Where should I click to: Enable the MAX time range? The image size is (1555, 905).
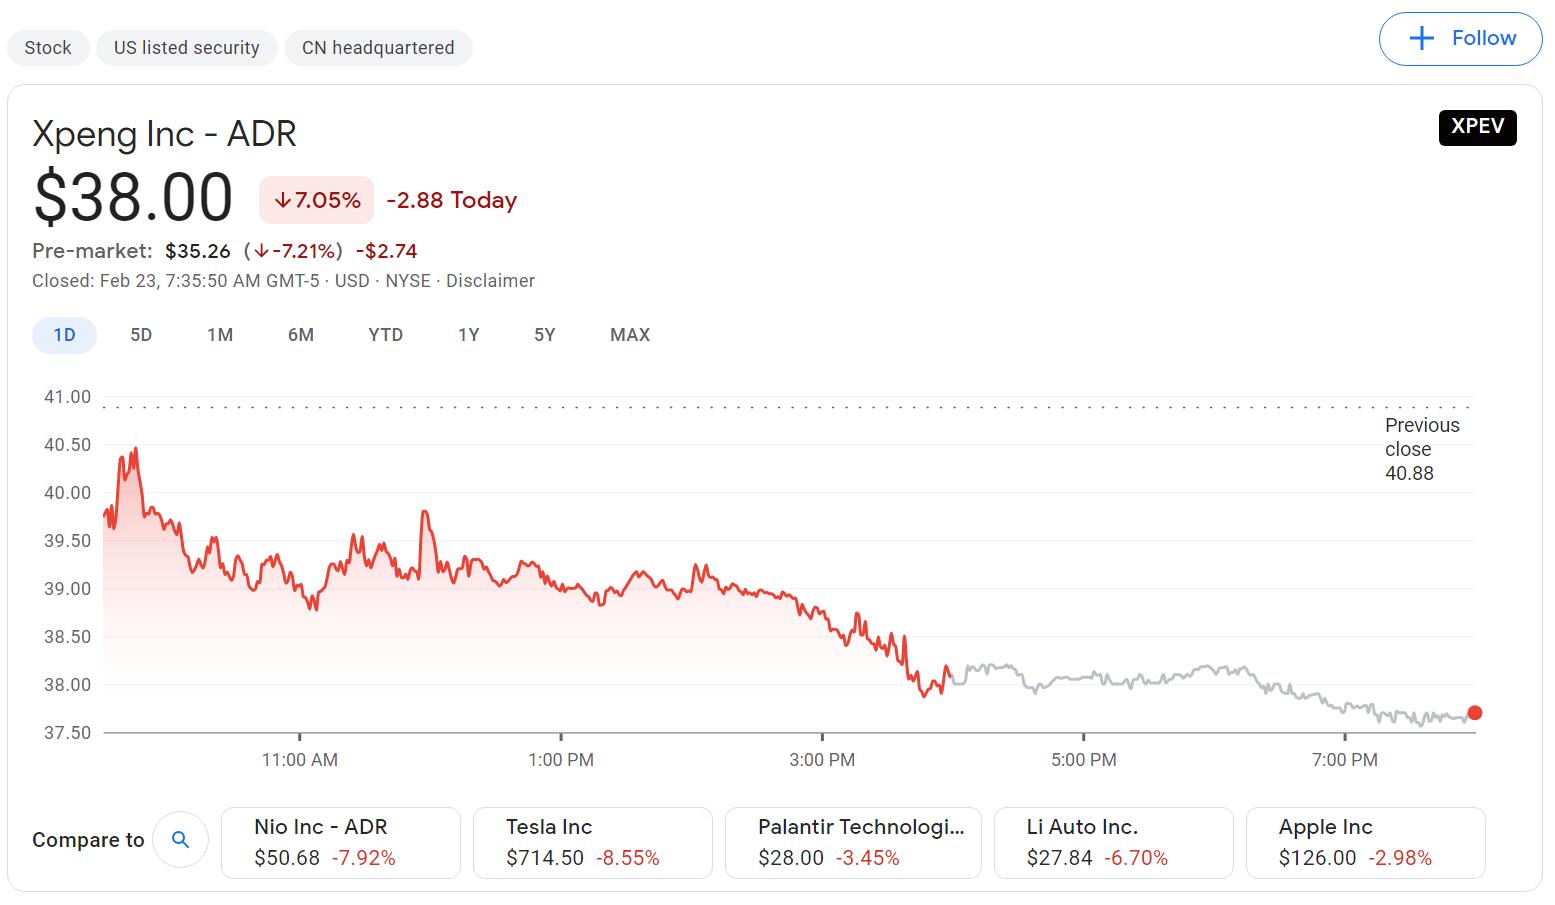(629, 335)
